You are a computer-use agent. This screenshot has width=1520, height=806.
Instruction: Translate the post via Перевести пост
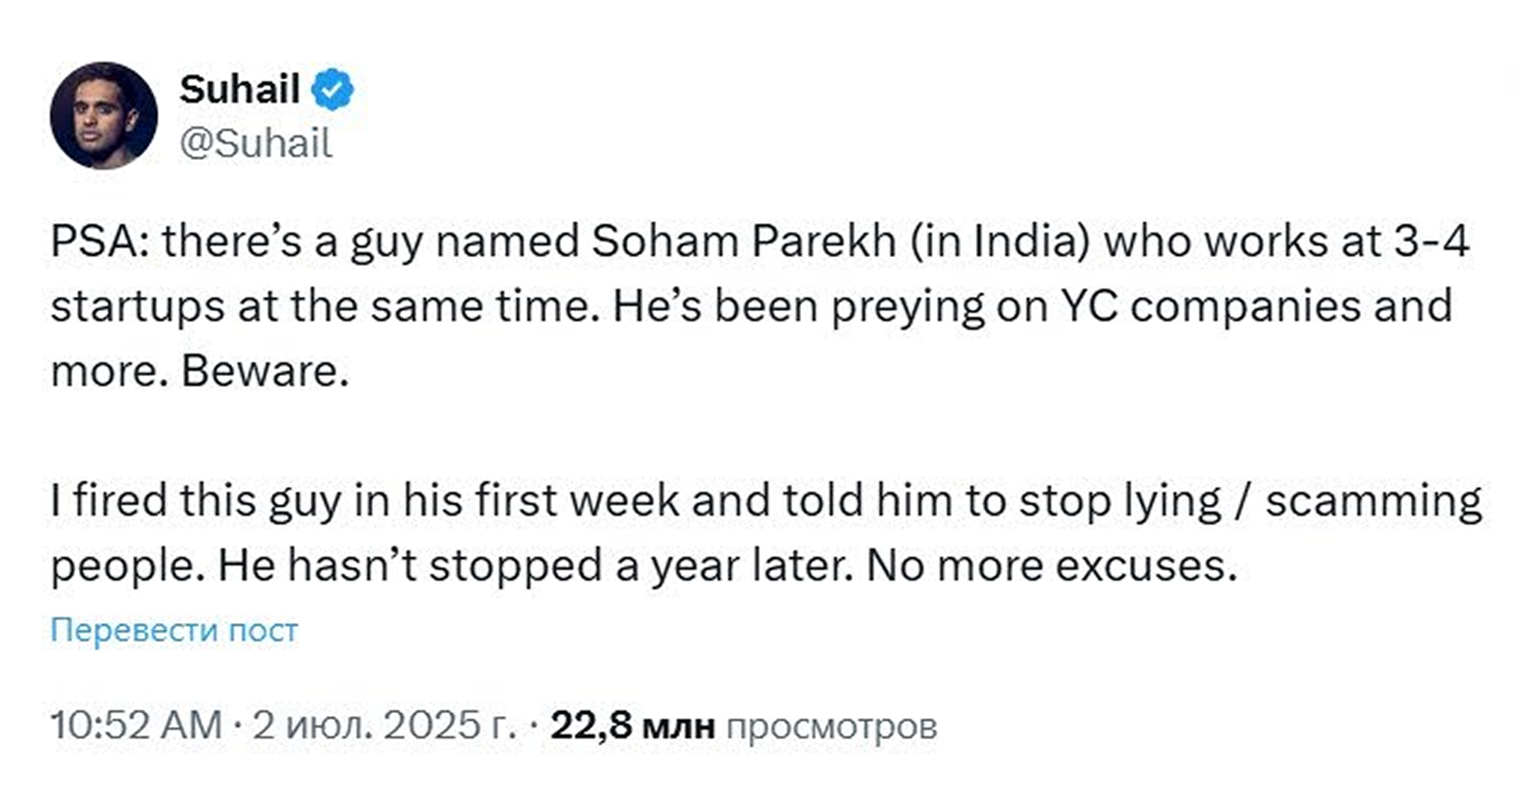tap(174, 630)
